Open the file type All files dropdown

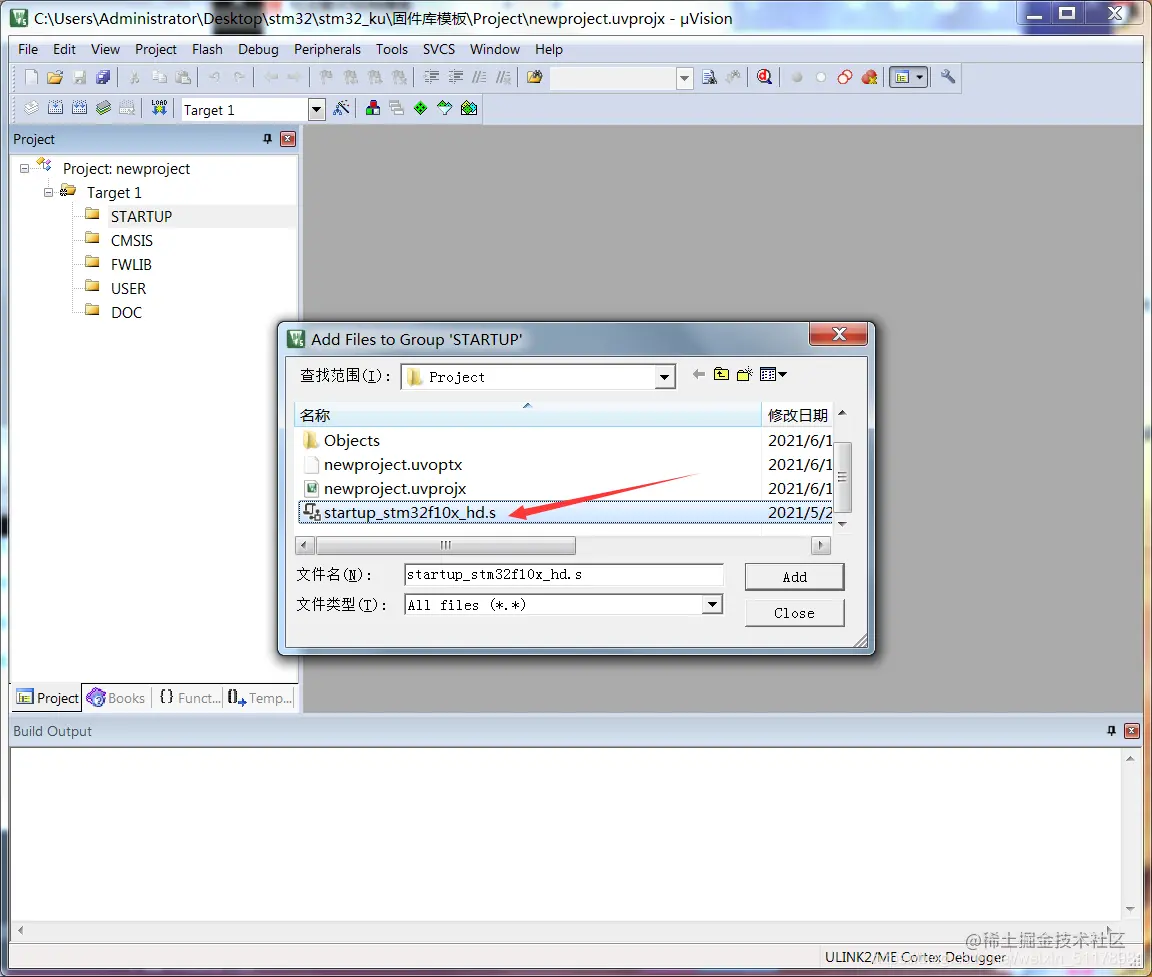click(x=711, y=605)
